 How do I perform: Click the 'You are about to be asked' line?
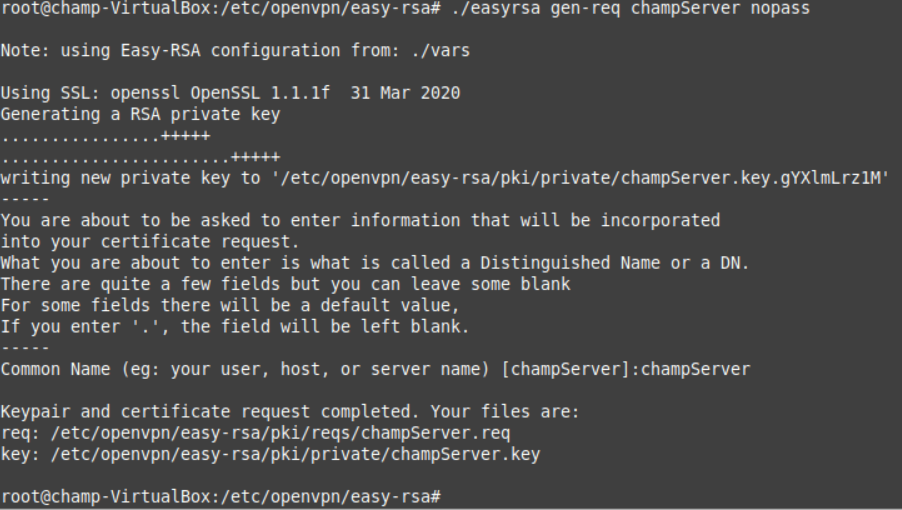[x=360, y=221]
